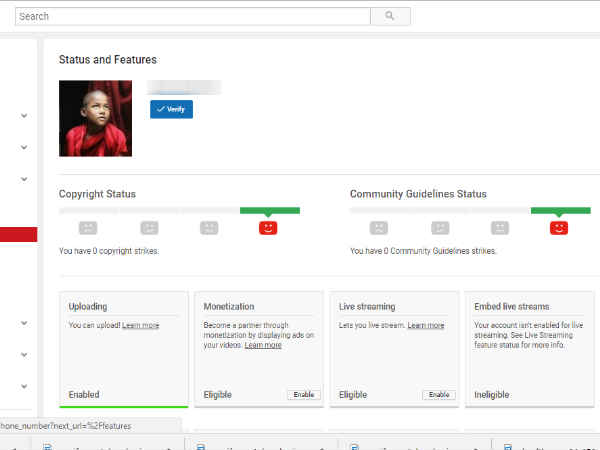Click the search magnifier button

(x=390, y=16)
